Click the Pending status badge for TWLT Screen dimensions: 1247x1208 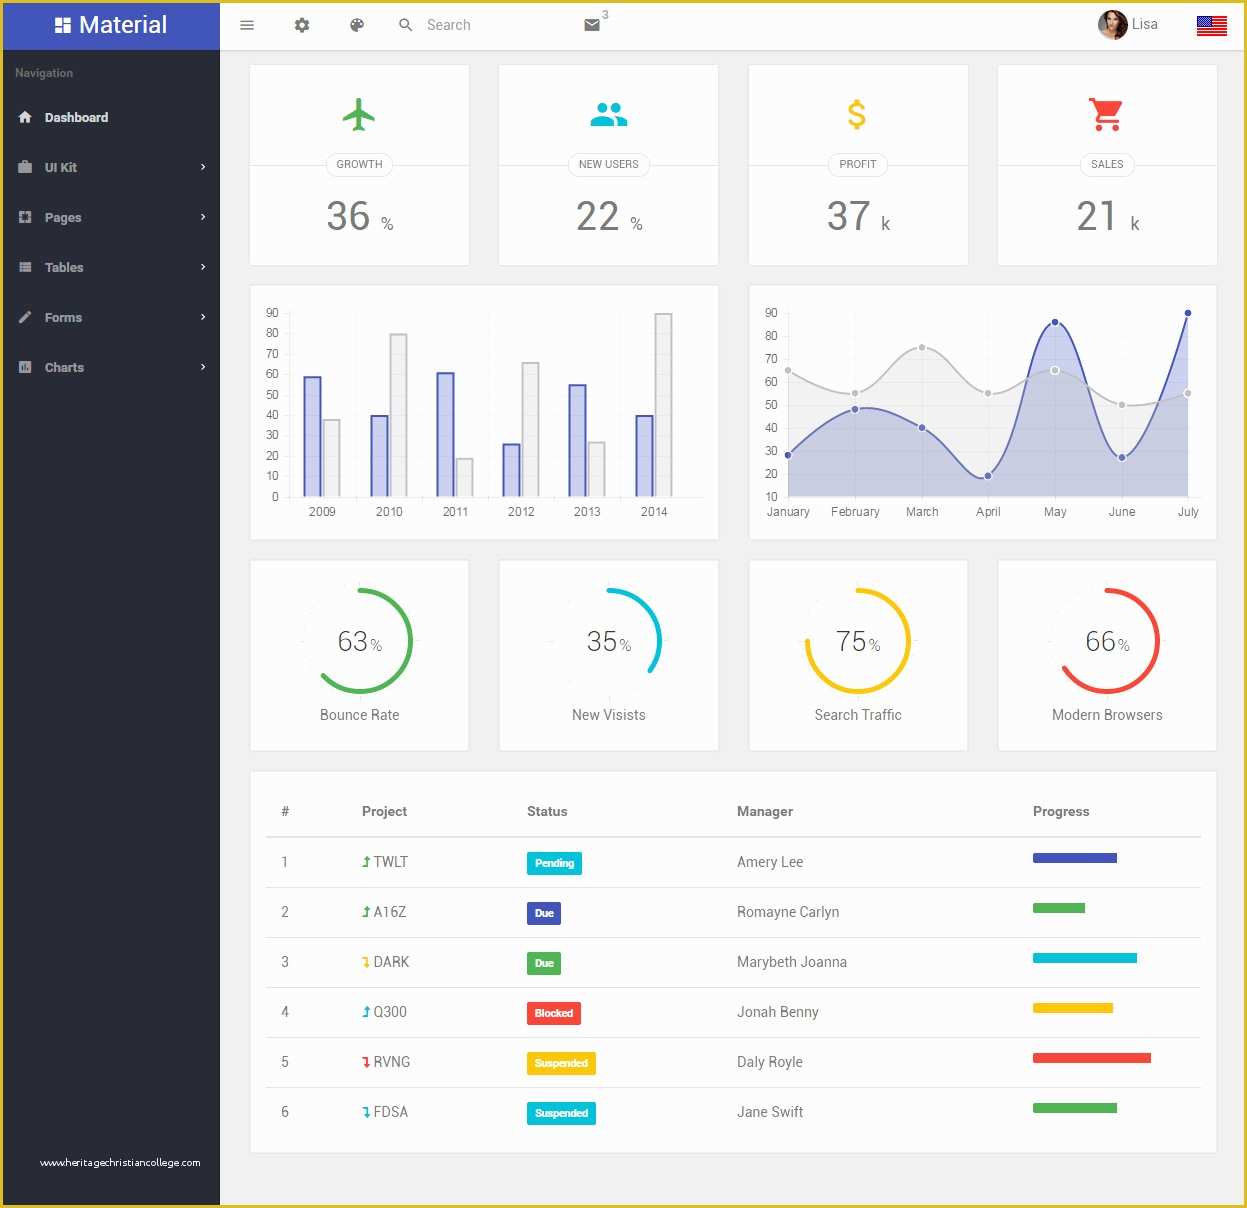(x=554, y=863)
